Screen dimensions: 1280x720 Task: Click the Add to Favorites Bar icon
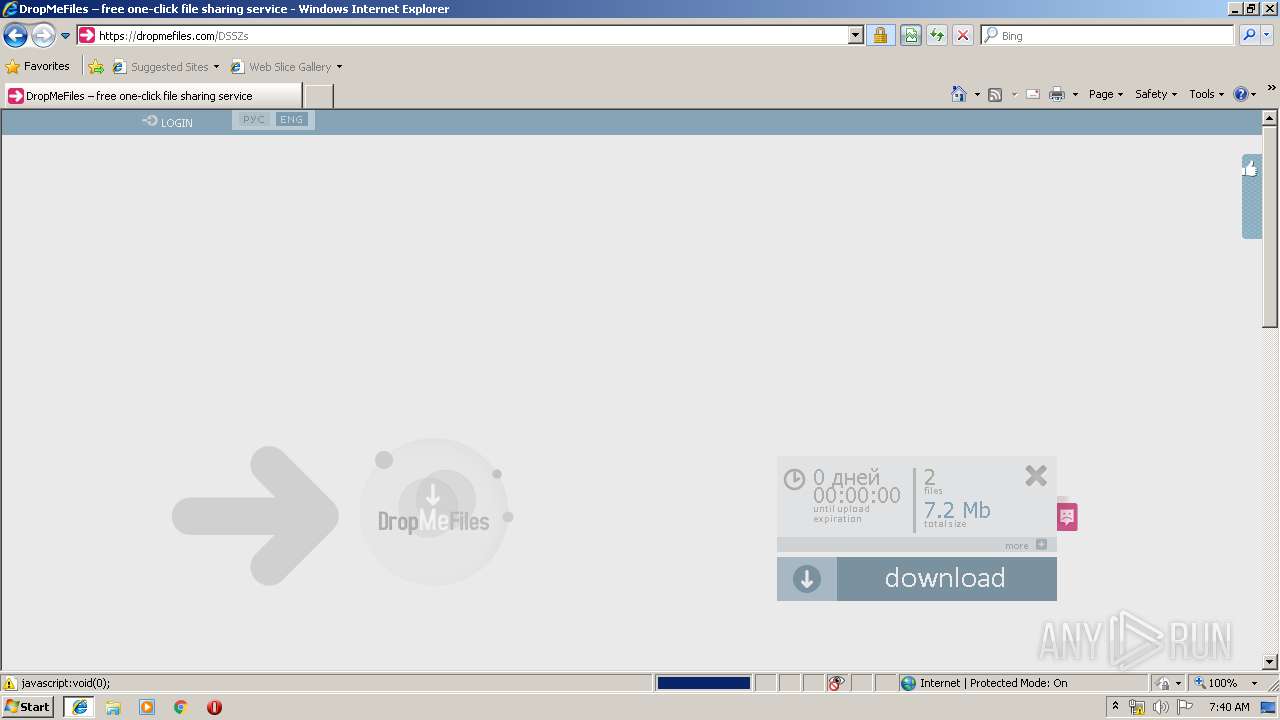96,67
